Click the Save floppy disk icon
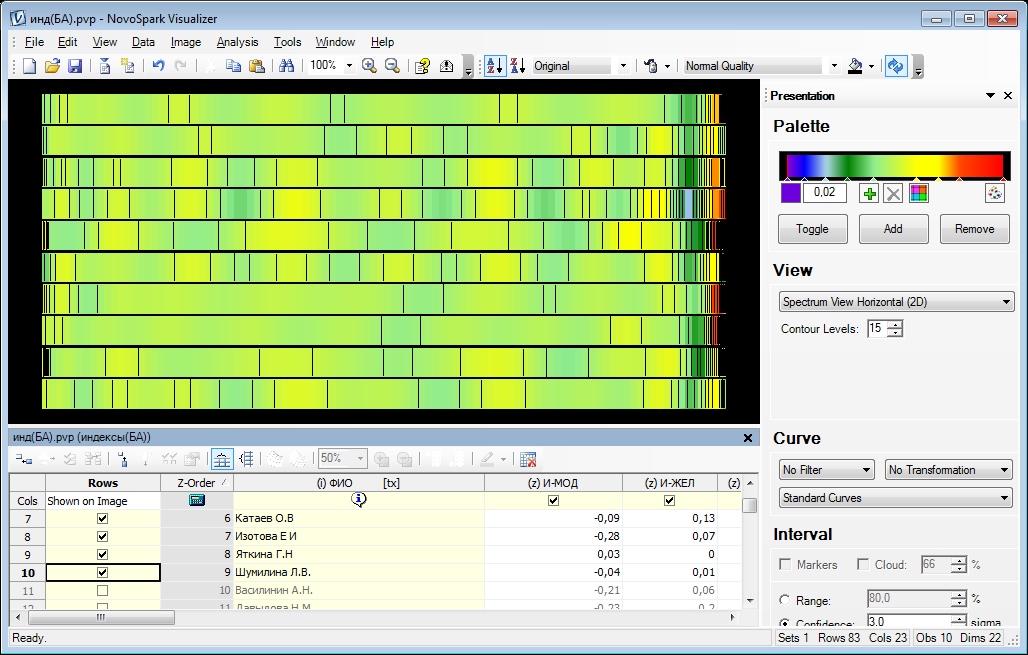 pyautogui.click(x=75, y=66)
